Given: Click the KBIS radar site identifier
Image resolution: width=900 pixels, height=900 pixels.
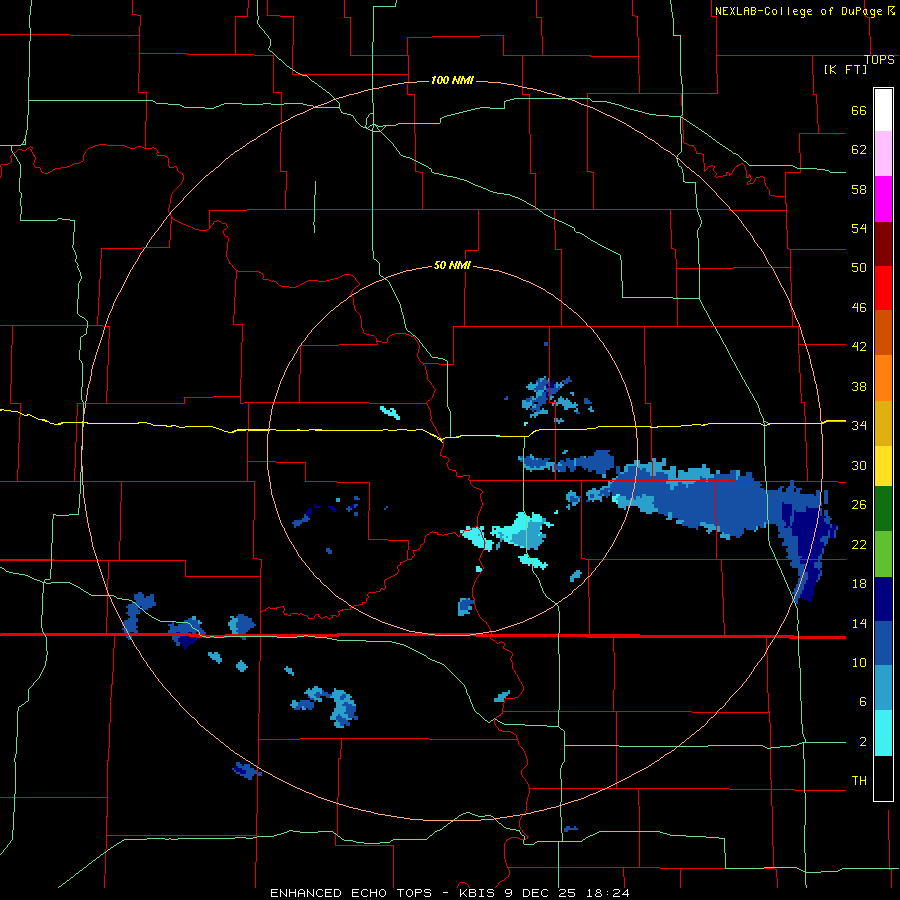Looking at the screenshot, I should coord(479,893).
